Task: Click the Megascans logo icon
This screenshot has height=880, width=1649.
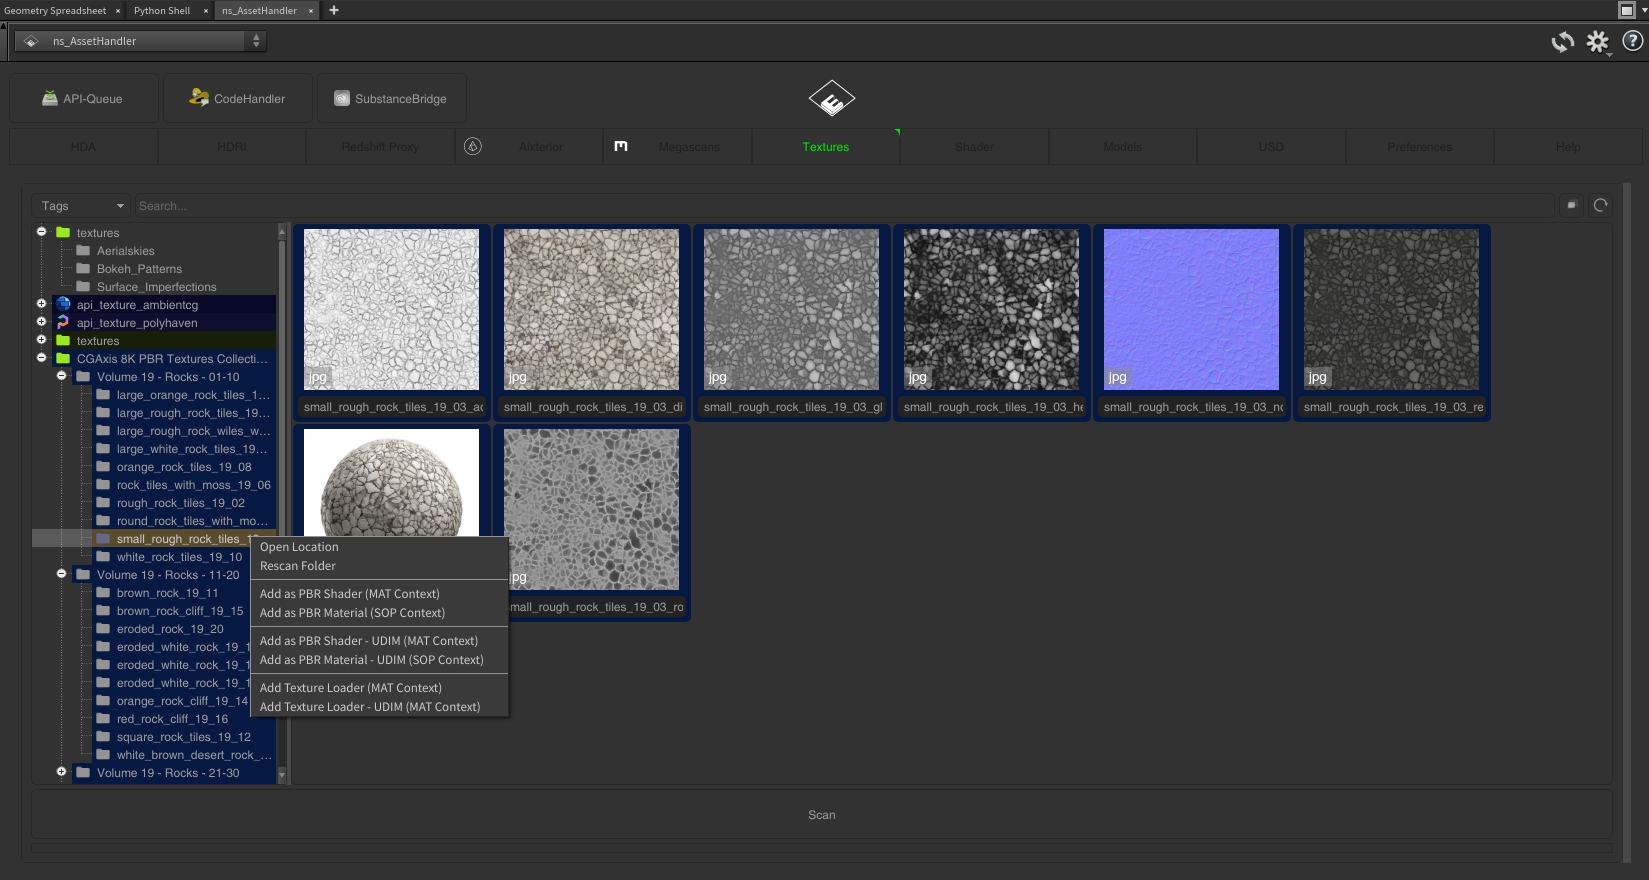Action: pos(621,147)
